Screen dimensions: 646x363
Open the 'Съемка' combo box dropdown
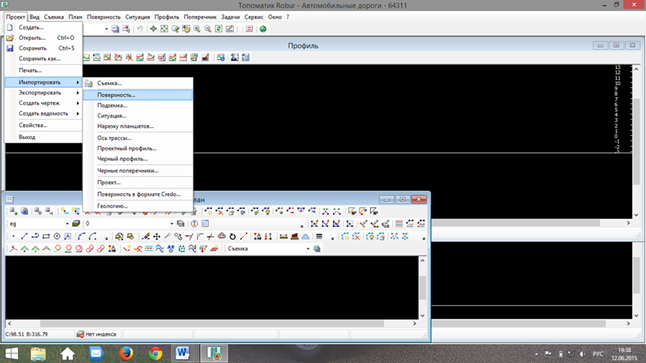coord(307,249)
